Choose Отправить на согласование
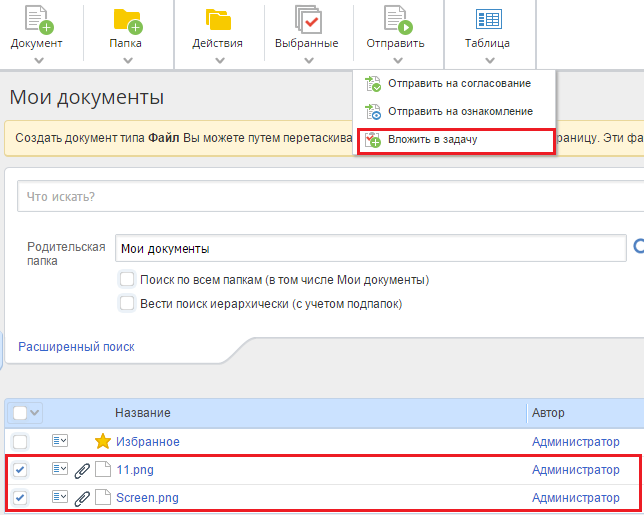This screenshot has height=515, width=644. click(459, 83)
